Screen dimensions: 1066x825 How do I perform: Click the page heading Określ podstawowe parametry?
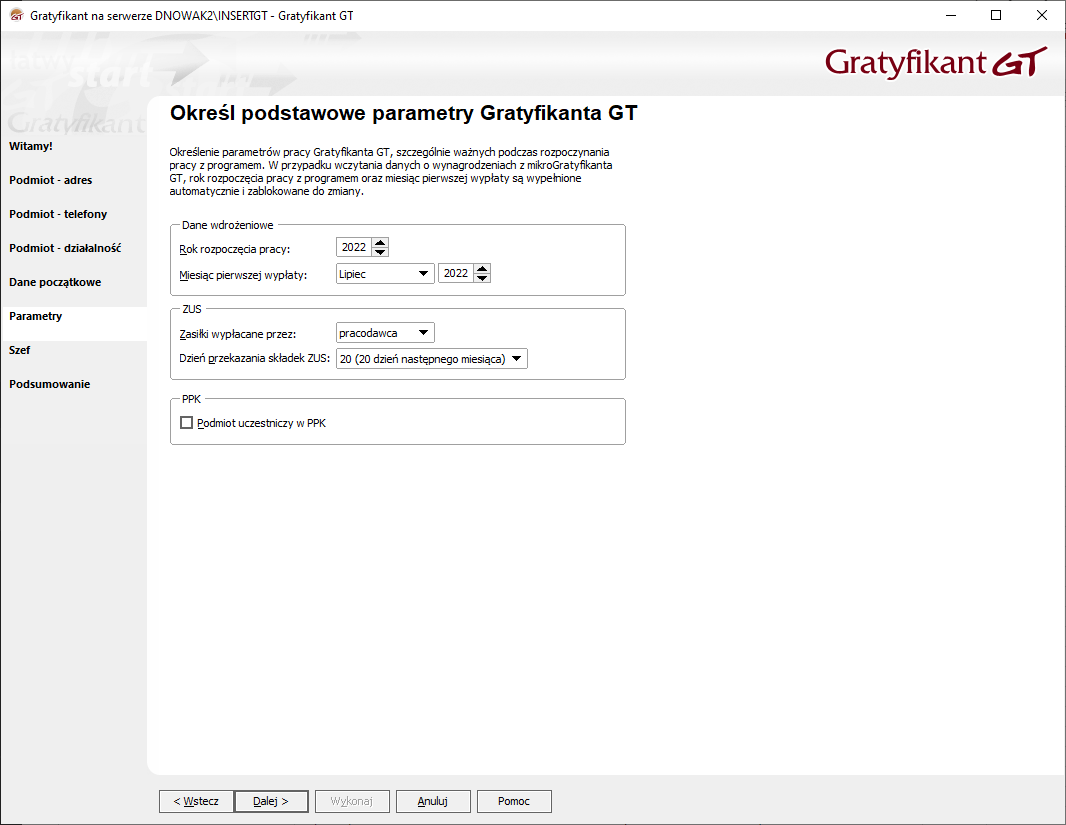coord(404,113)
